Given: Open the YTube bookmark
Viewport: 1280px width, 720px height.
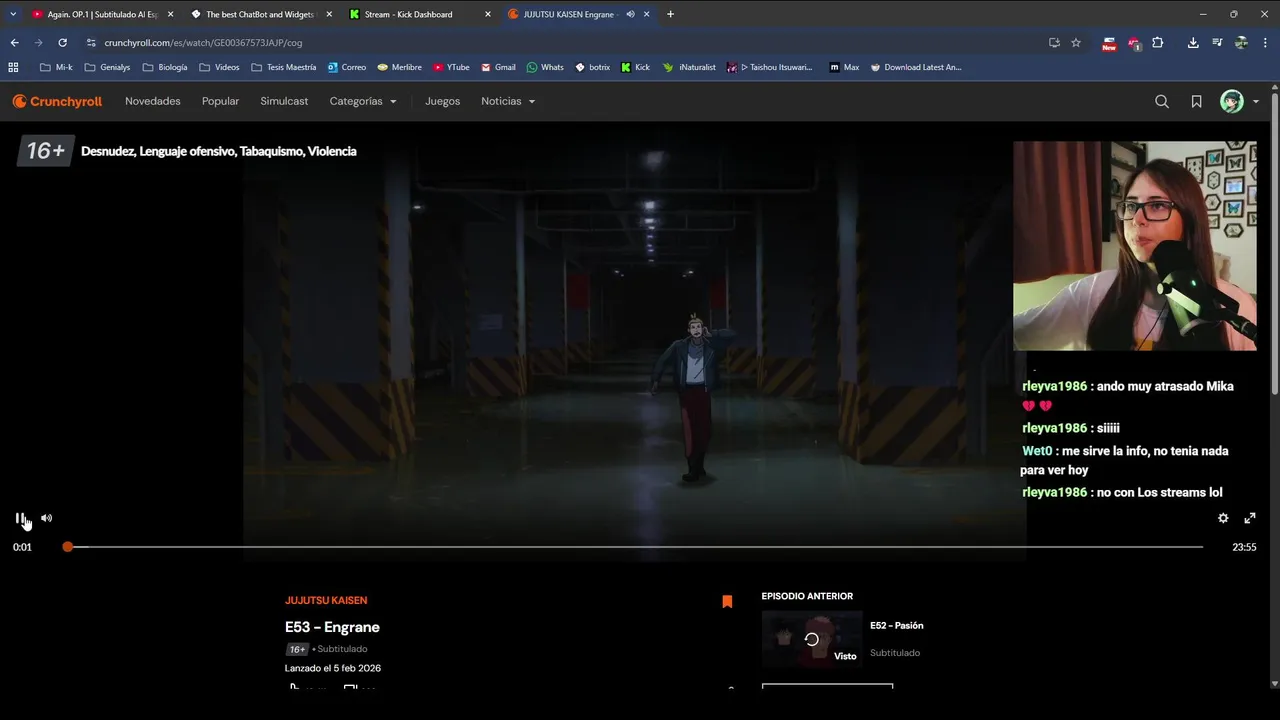Looking at the screenshot, I should pyautogui.click(x=451, y=67).
